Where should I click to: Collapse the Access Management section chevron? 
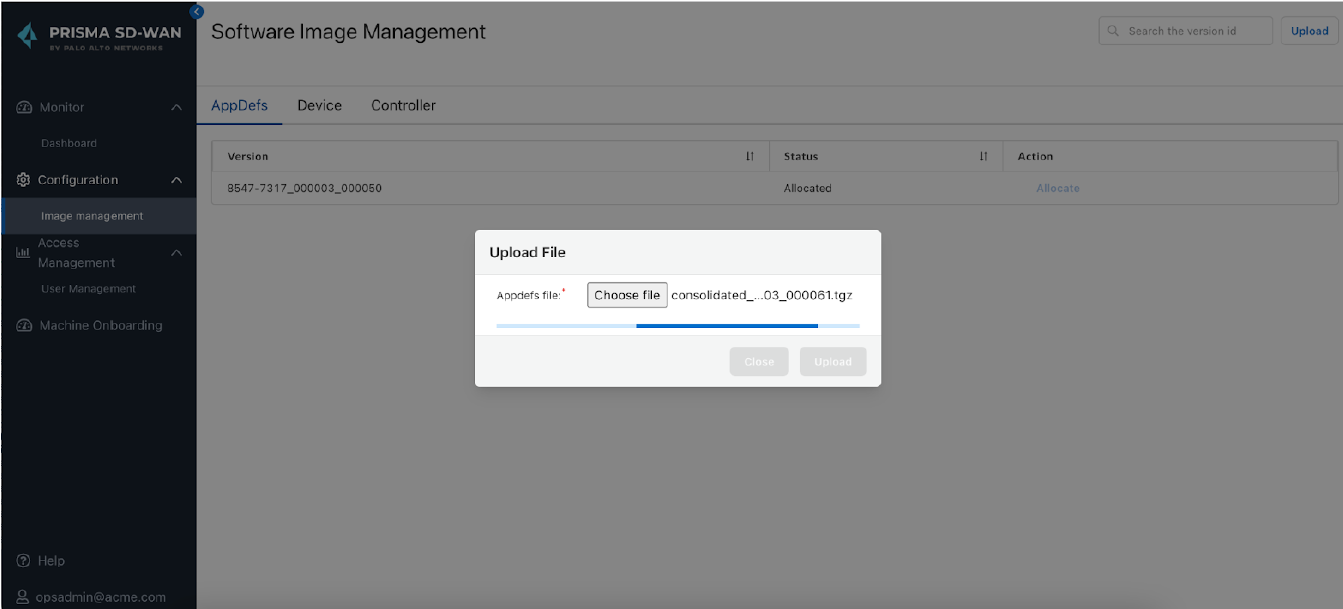pos(177,253)
